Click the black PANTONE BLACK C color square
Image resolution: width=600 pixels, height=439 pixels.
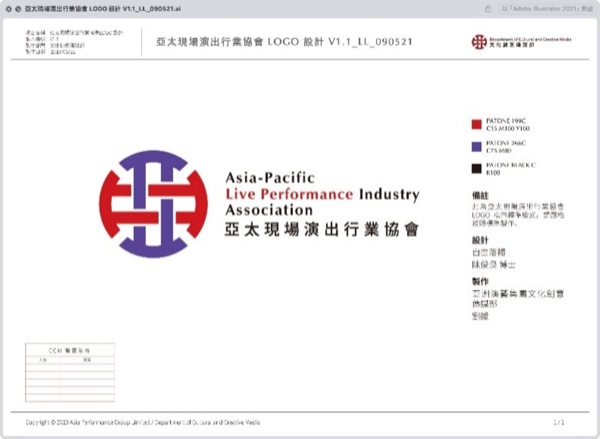476,169
